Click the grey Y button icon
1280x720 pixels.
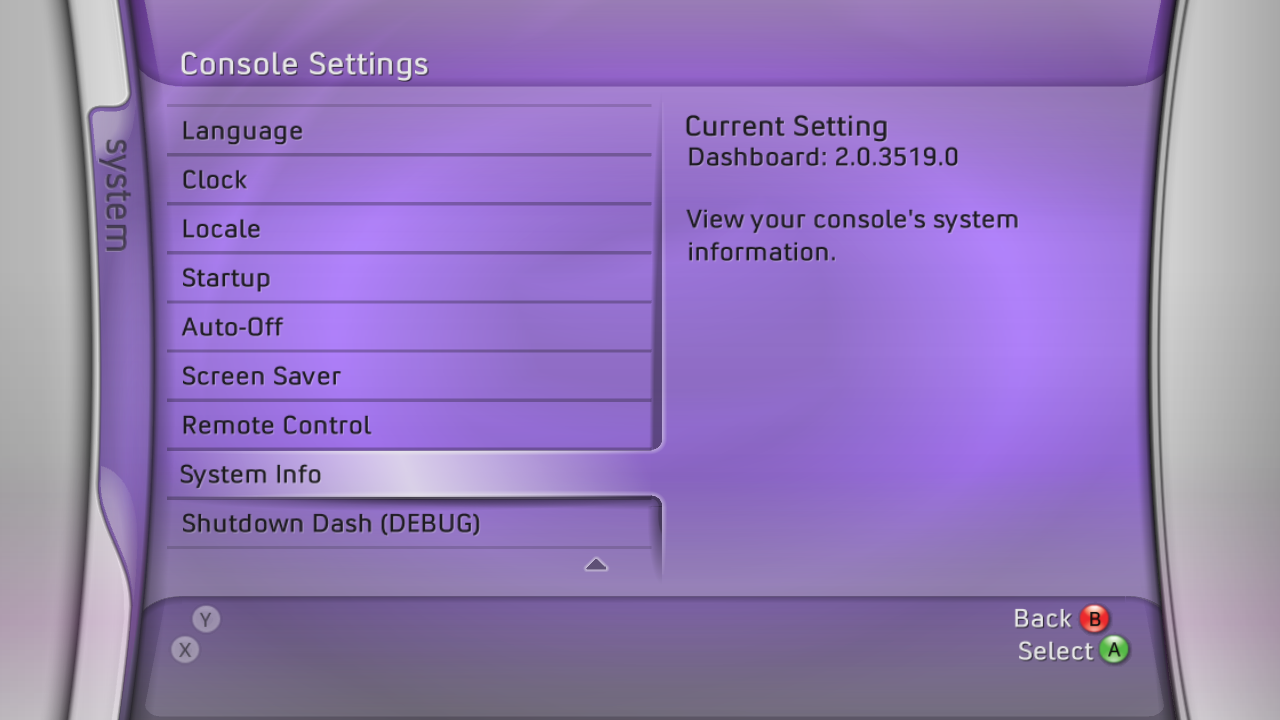click(205, 620)
